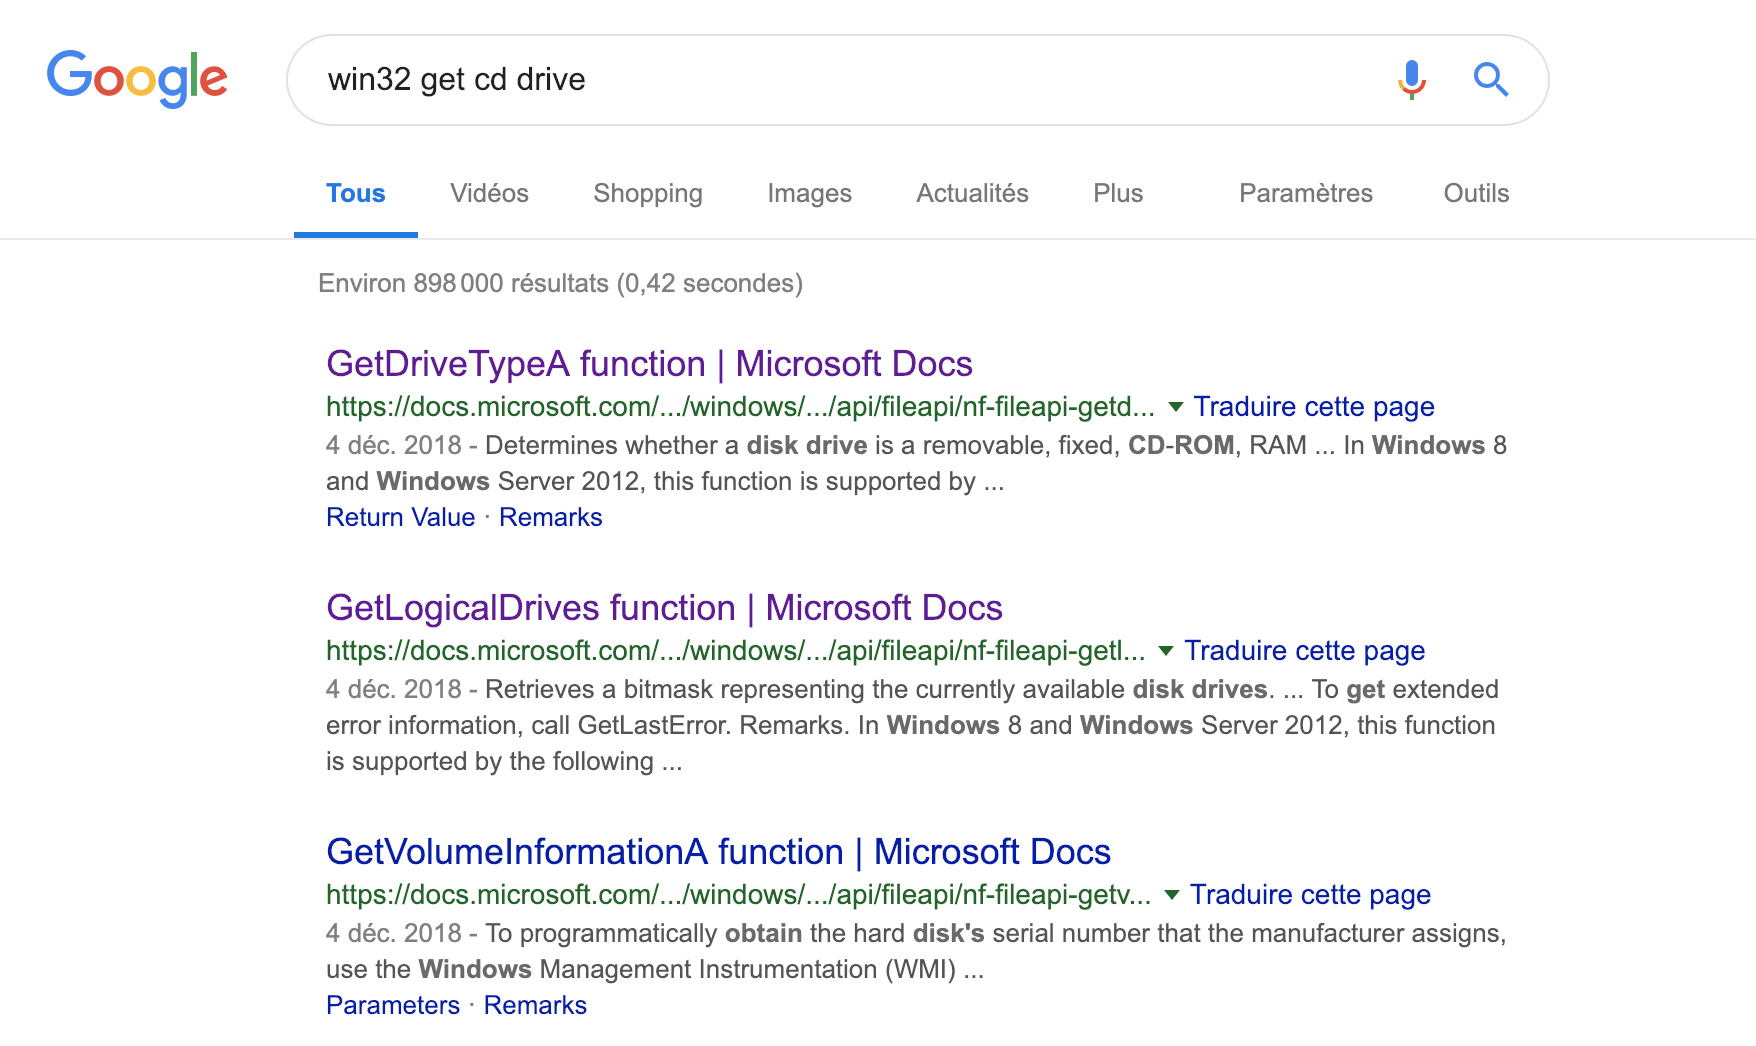Open the Paramètres menu
The height and width of the screenshot is (1046, 1756).
pyautogui.click(x=1305, y=193)
